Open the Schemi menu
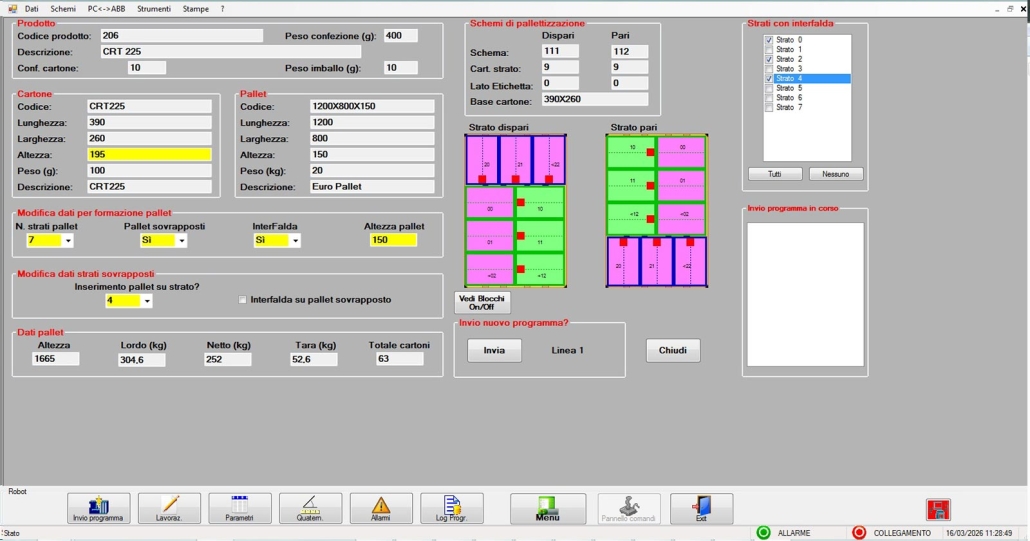 point(63,8)
